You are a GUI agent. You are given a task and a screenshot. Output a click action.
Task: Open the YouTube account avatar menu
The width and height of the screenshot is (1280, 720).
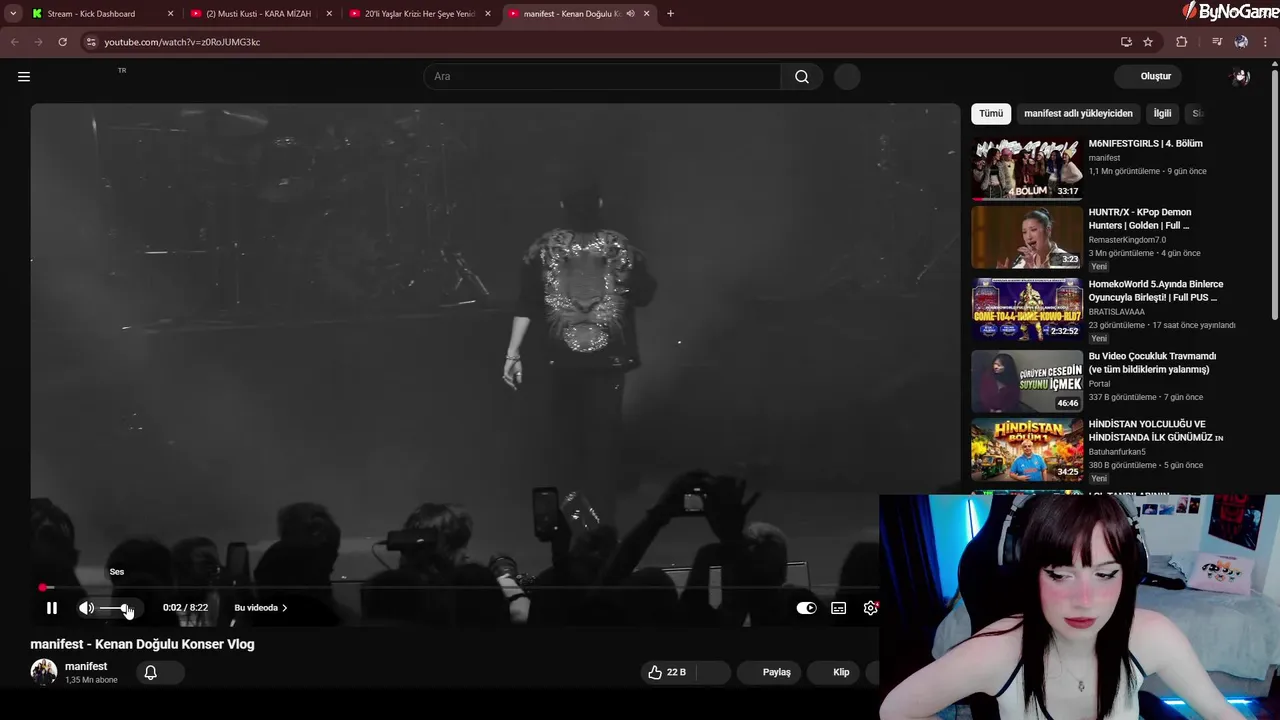(x=1241, y=76)
